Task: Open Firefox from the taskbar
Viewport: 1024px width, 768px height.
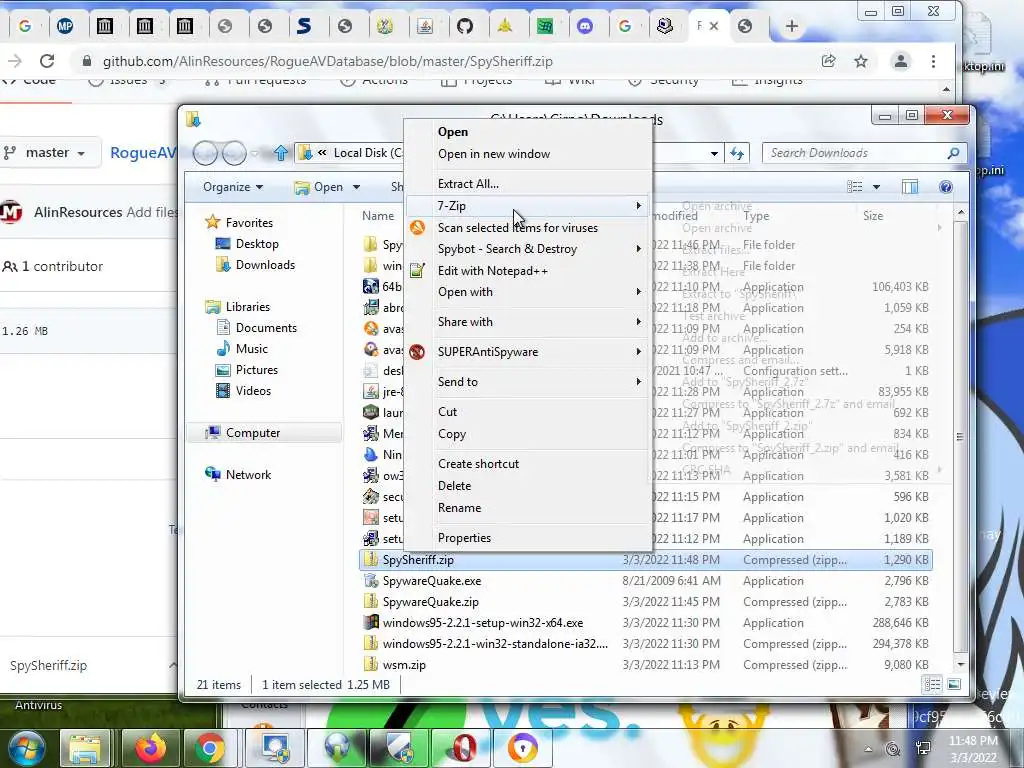Action: [150, 748]
